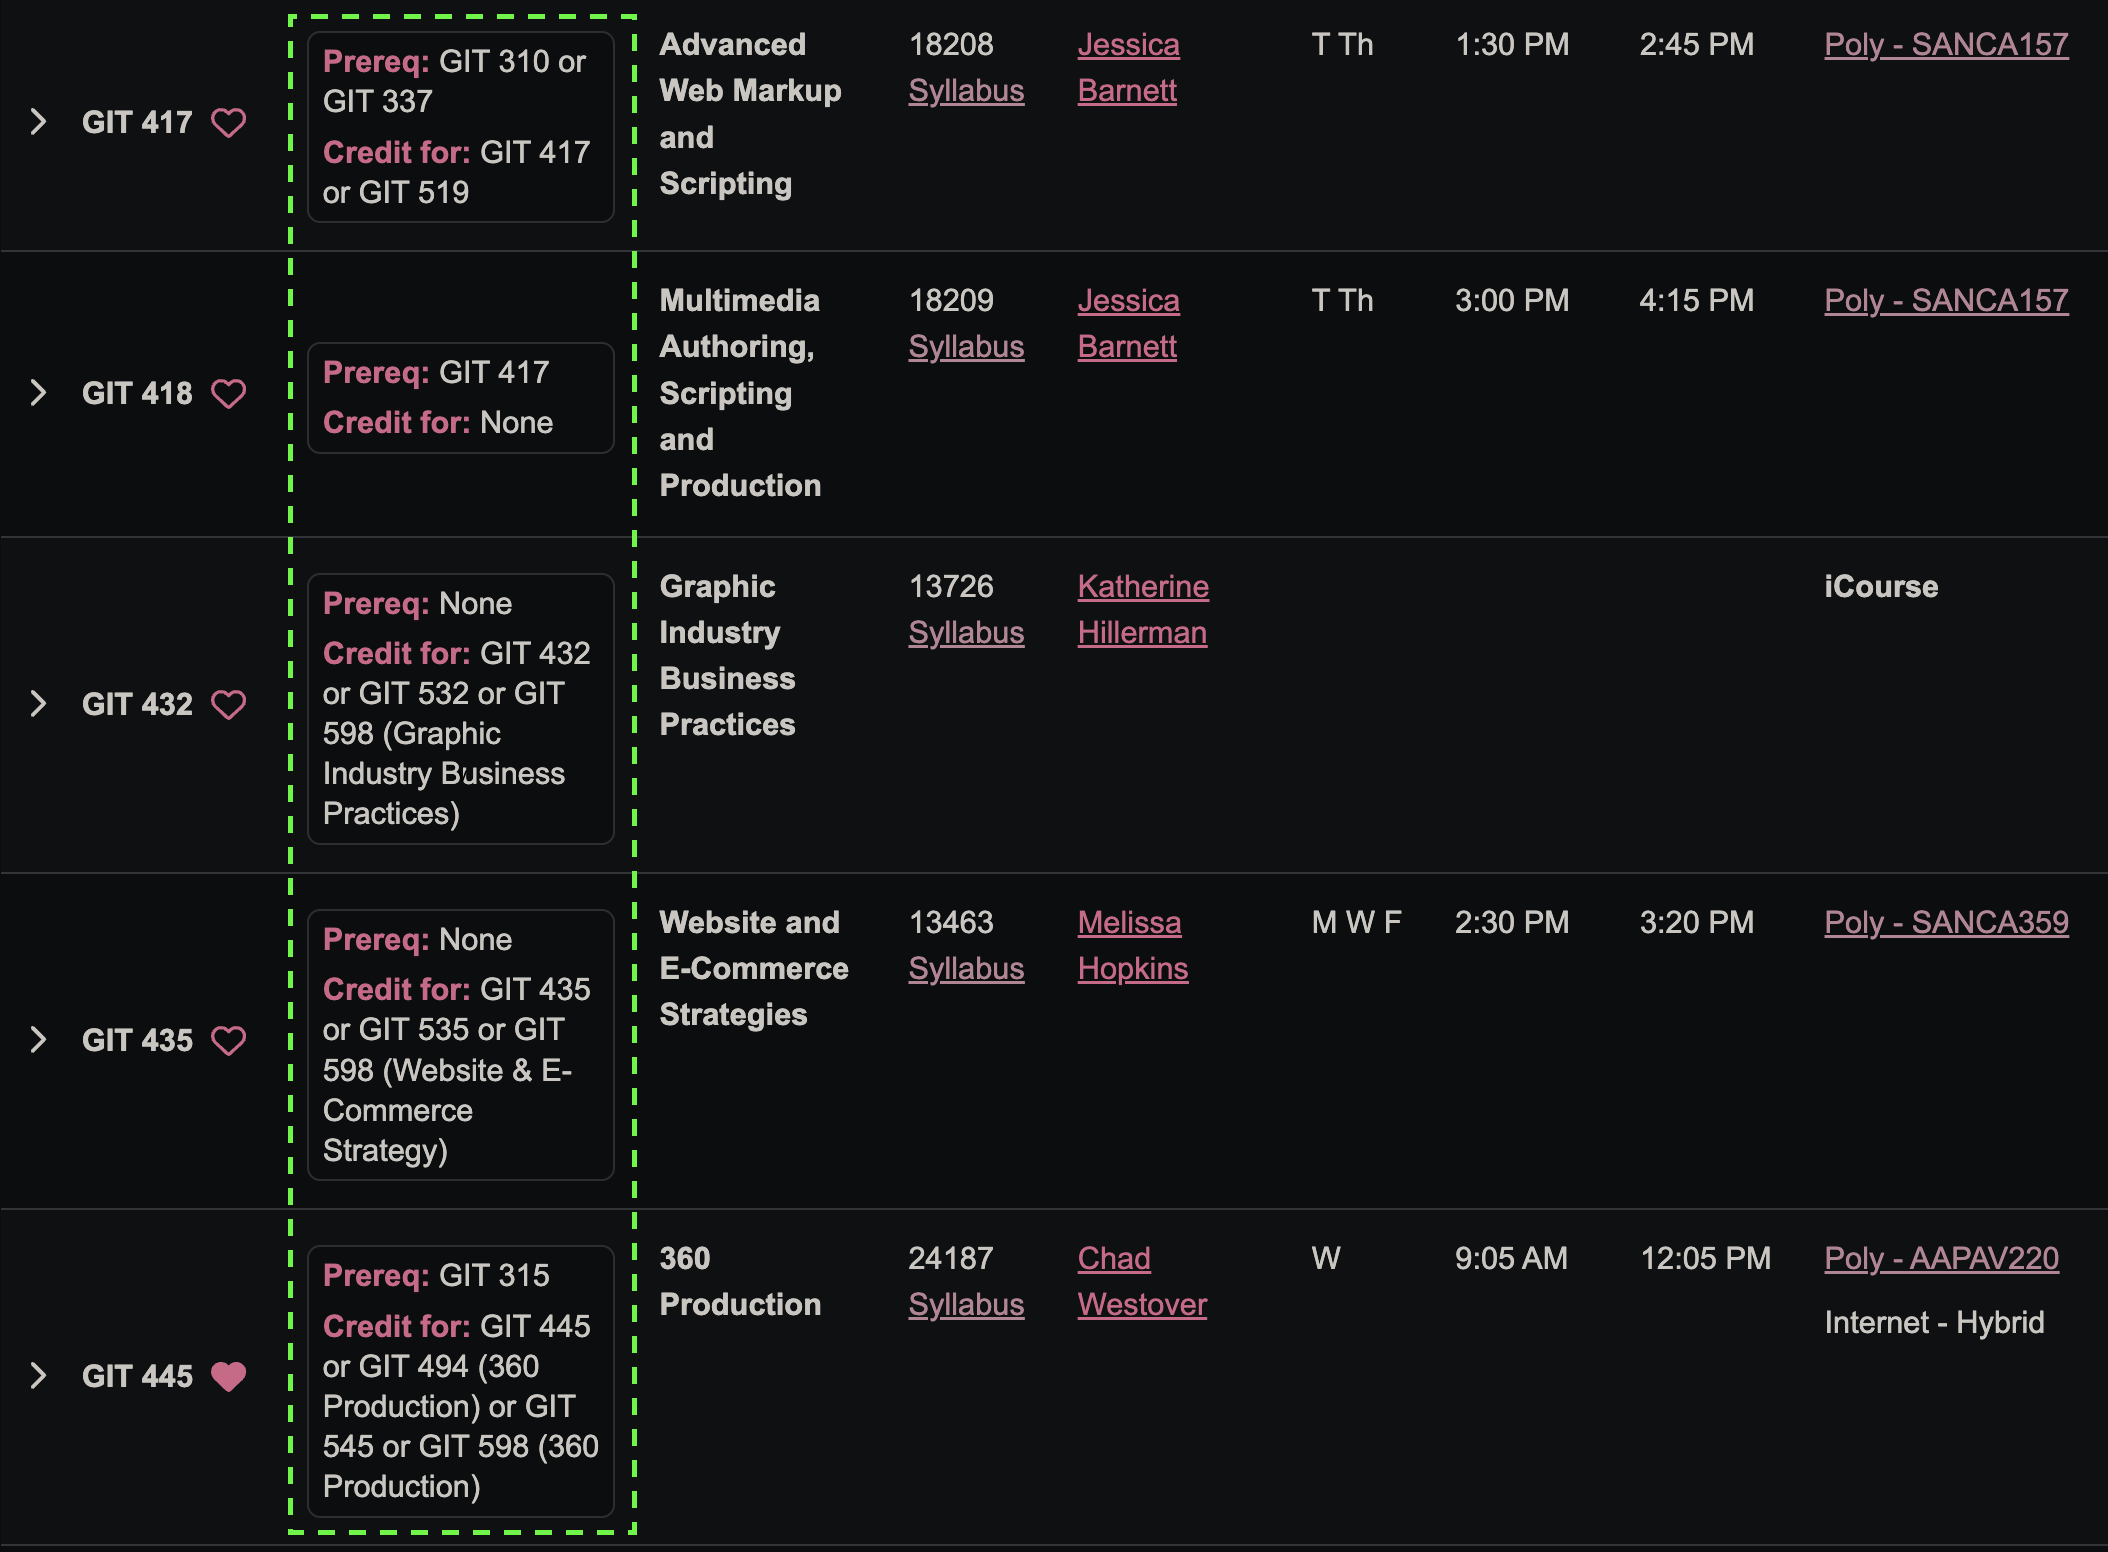
Task: Click class number 24187
Action: coord(951,1259)
